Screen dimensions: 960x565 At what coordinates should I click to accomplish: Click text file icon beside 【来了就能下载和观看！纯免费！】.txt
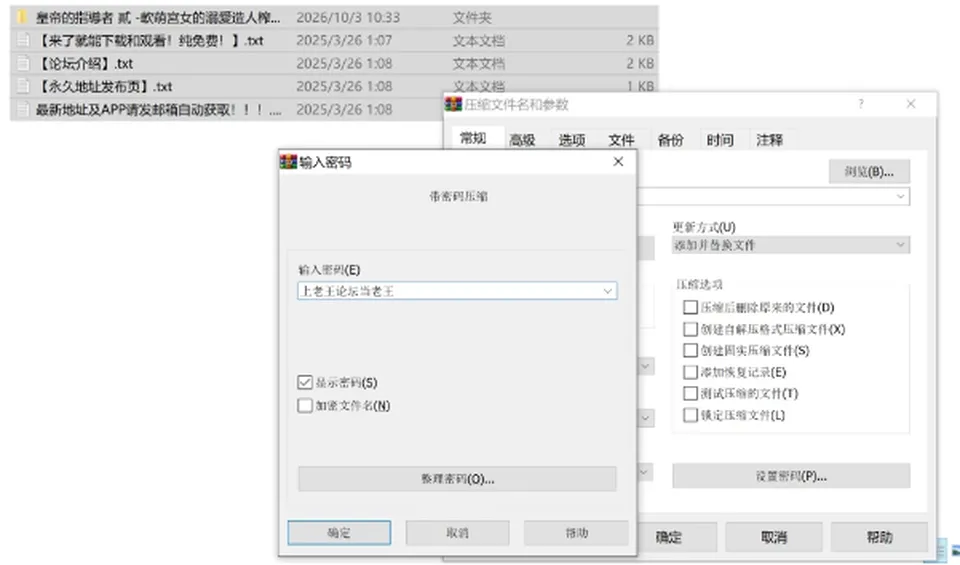pos(23,40)
